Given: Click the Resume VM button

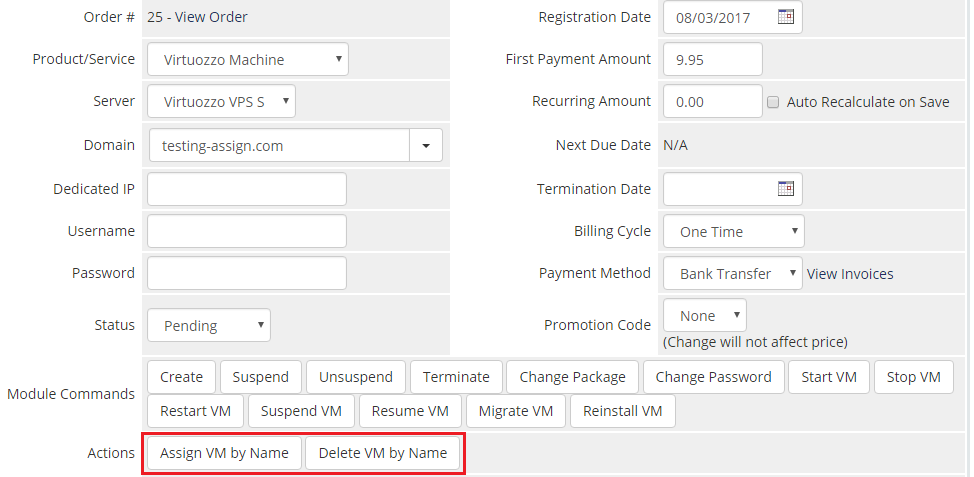Looking at the screenshot, I should (x=410, y=411).
